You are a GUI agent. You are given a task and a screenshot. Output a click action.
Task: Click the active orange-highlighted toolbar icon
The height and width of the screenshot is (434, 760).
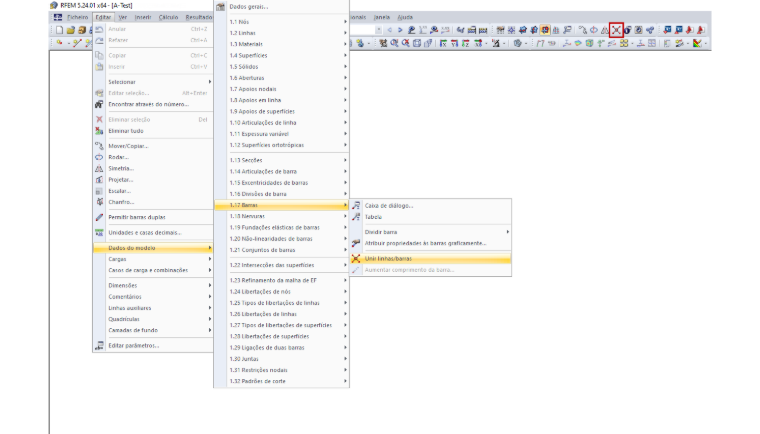tap(545, 30)
